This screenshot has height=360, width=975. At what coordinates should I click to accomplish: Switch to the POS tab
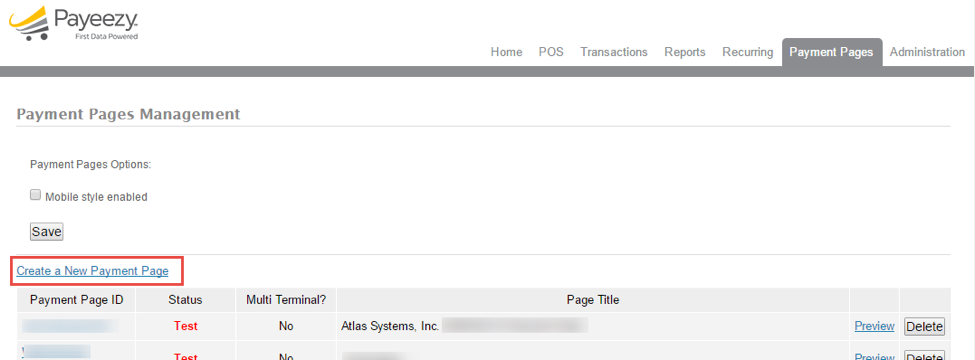(x=551, y=52)
